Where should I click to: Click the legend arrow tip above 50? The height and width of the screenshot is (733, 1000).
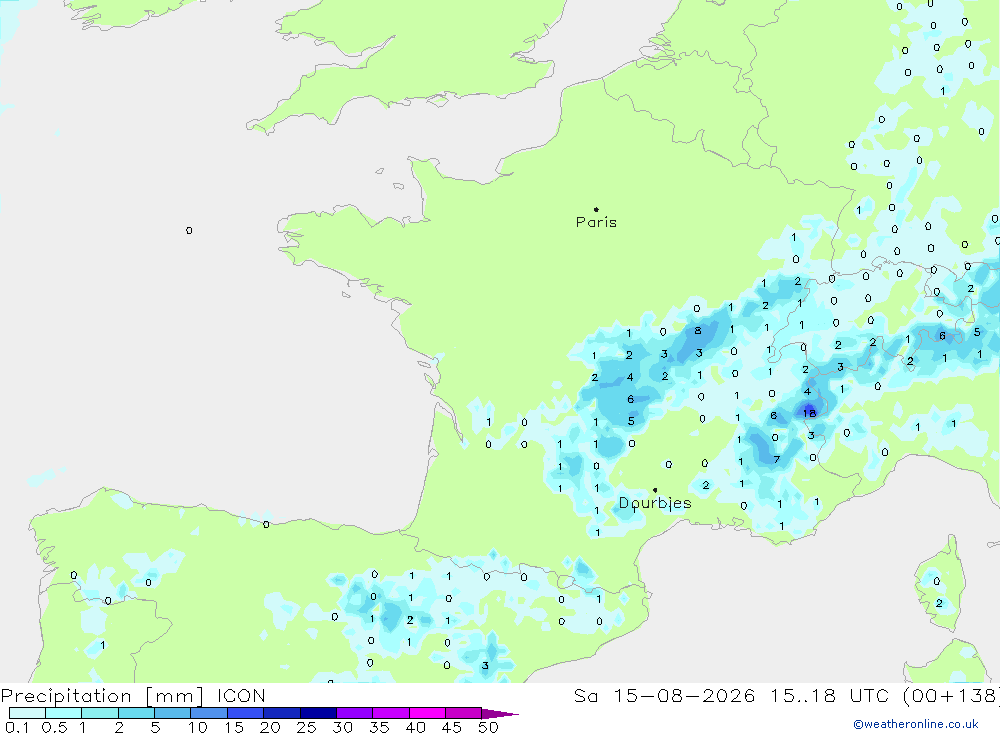(501, 713)
